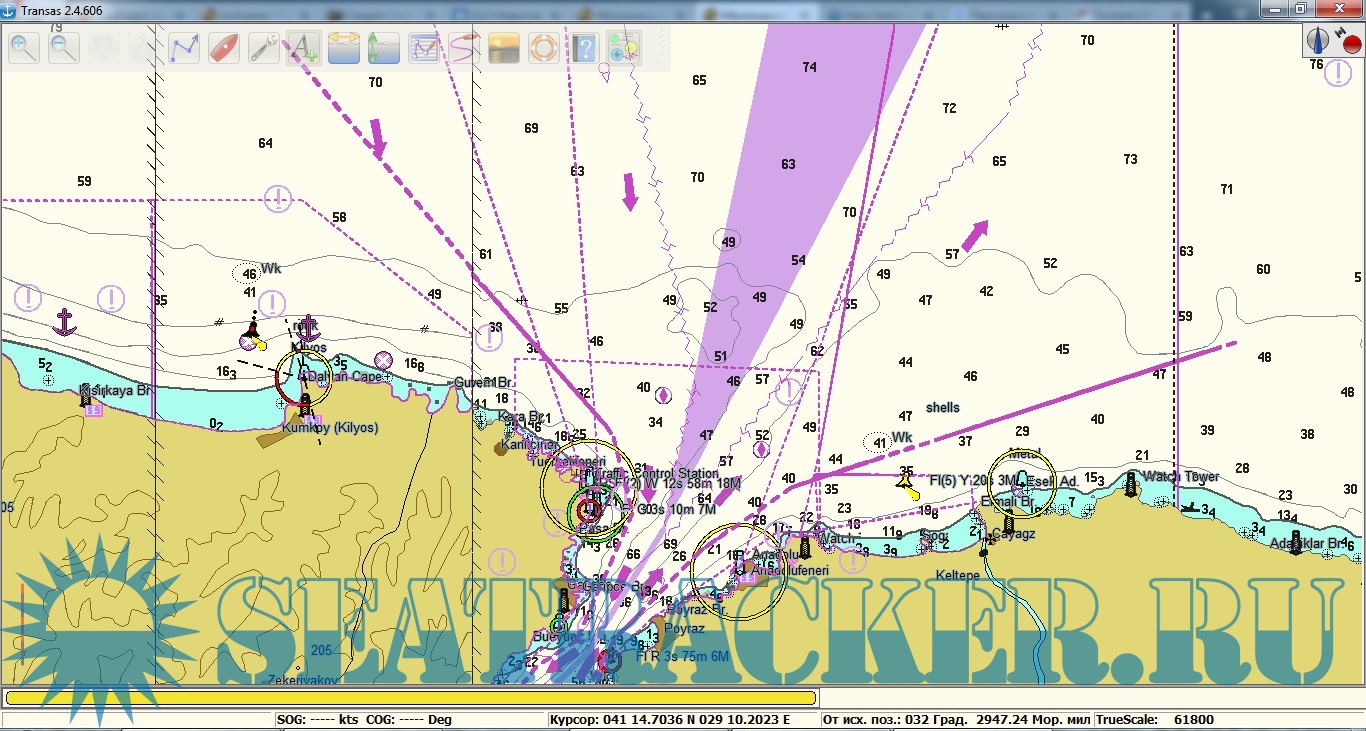Image resolution: width=1366 pixels, height=731 pixels.
Task: Open settings with the wrench icon
Action: pos(263,48)
